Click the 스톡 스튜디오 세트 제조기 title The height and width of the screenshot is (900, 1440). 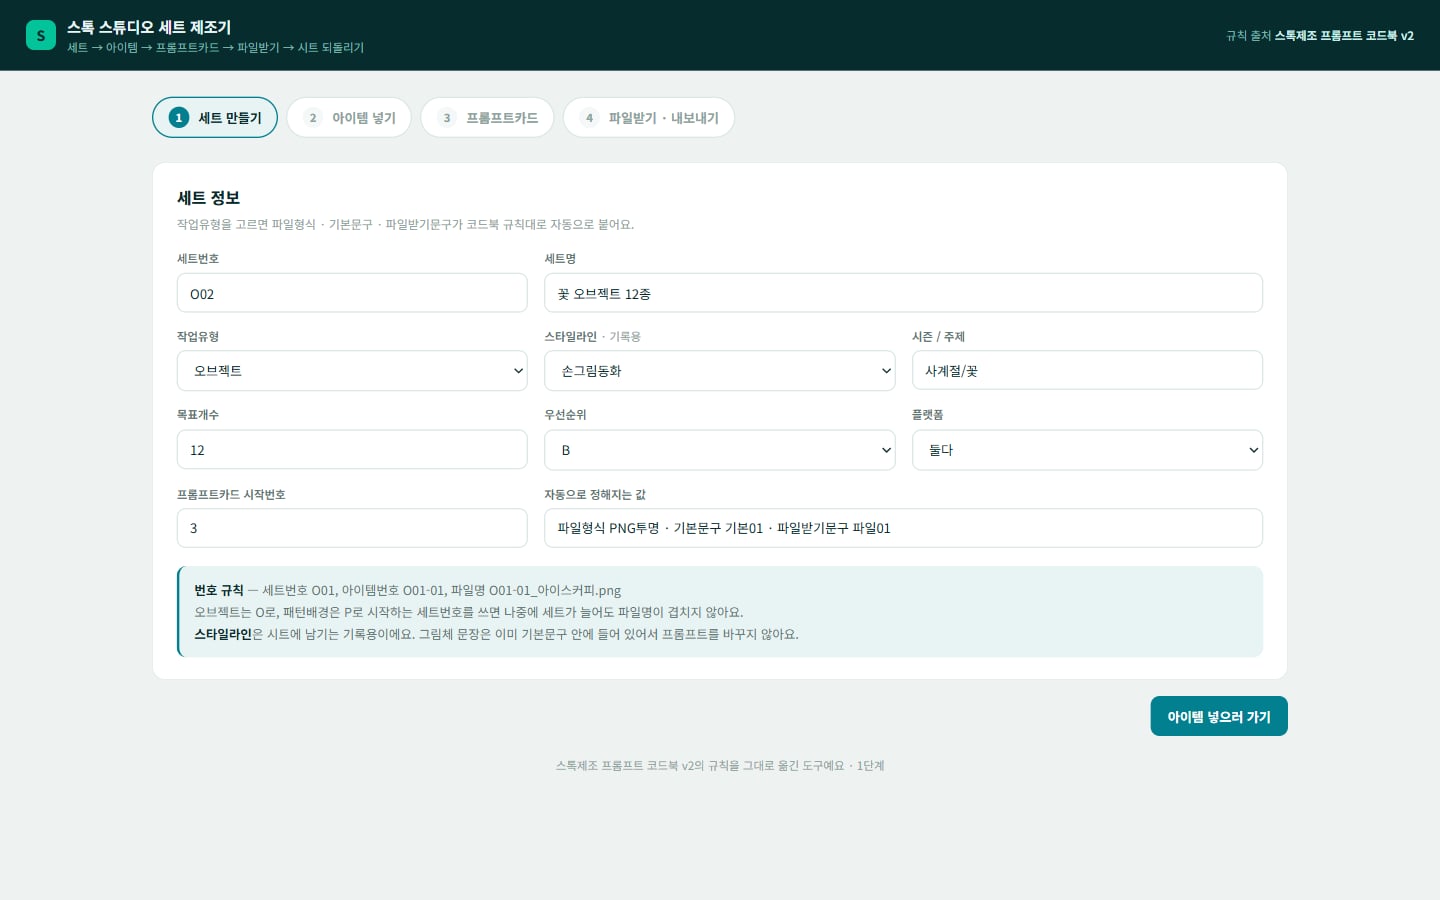(x=149, y=27)
